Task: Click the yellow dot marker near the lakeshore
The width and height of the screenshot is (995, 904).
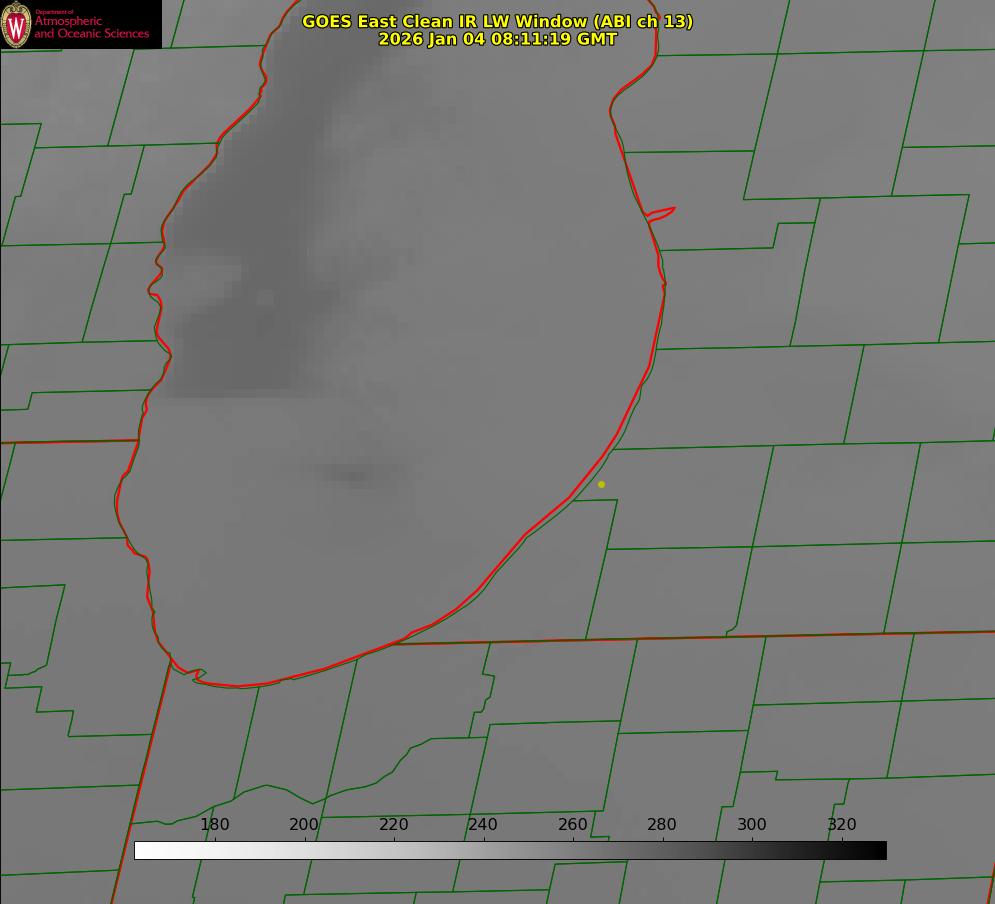Action: point(601,484)
